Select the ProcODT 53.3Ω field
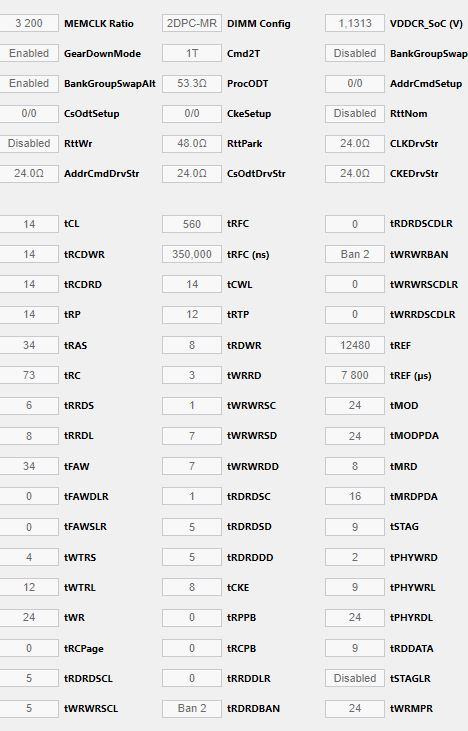Viewport: 468px width, 731px height. 192,83
